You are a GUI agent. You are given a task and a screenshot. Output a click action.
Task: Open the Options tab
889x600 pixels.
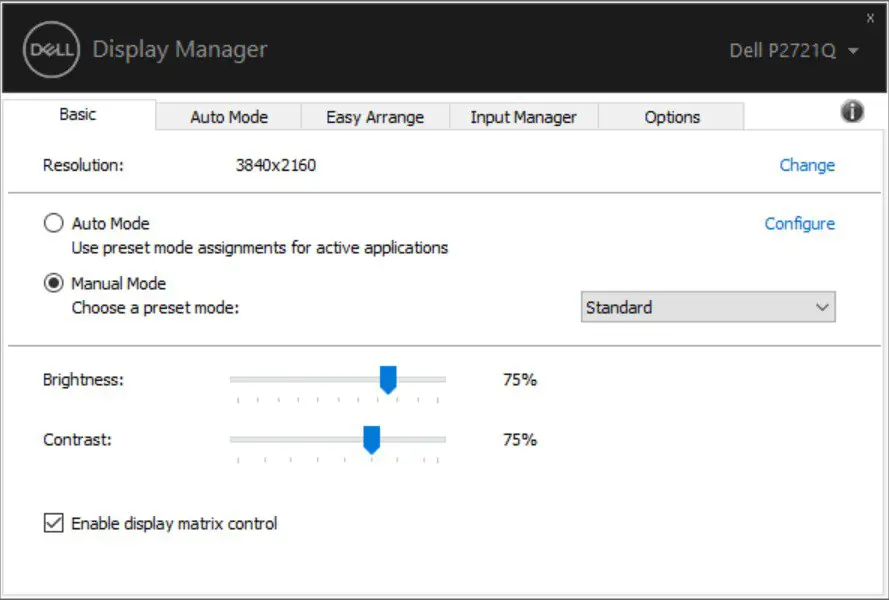click(x=671, y=117)
